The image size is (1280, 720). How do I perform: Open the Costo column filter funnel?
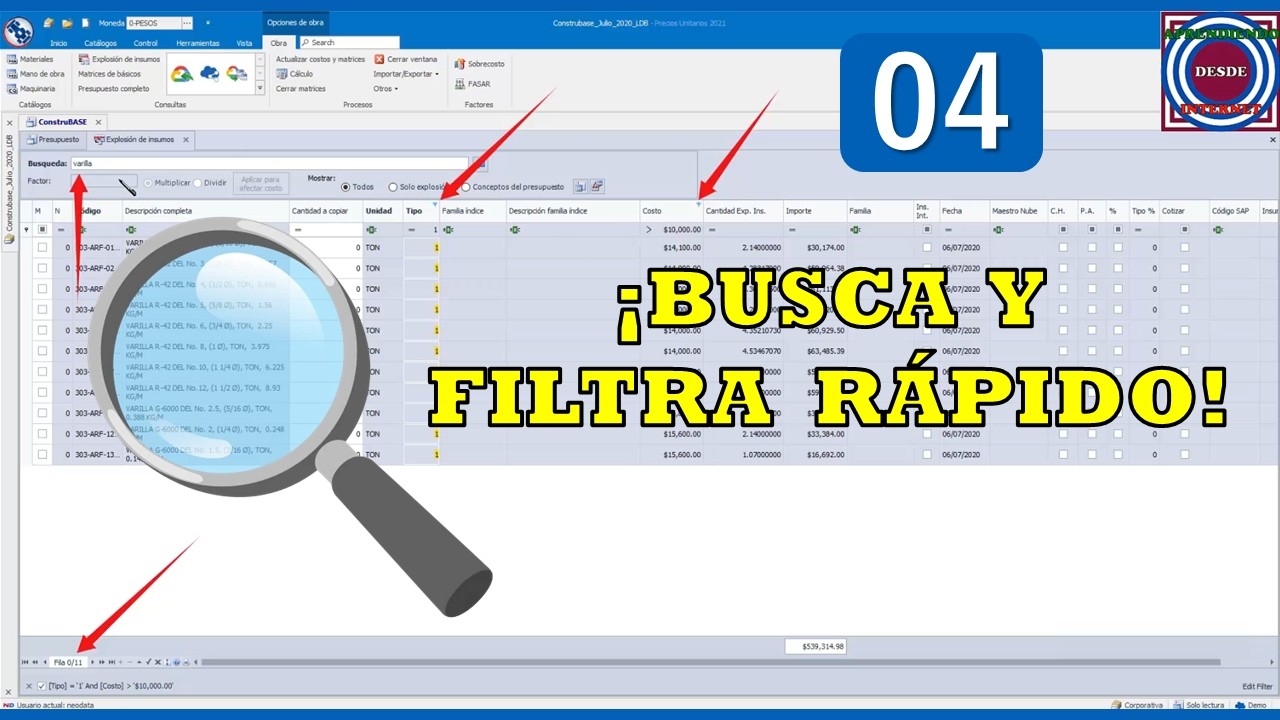[x=698, y=204]
